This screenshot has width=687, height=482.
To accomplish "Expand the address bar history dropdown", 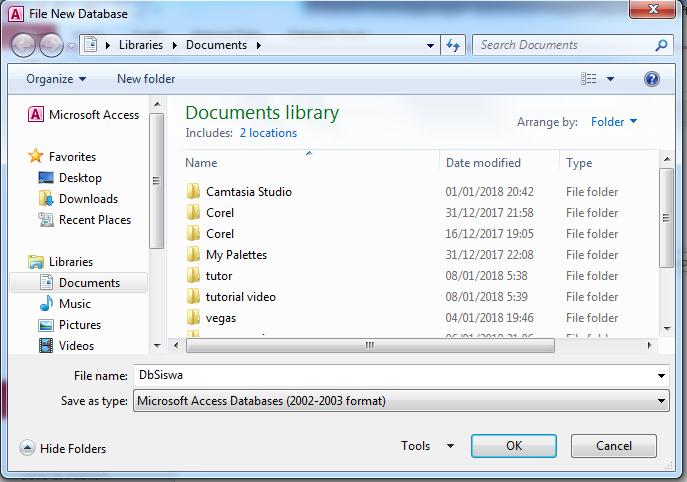I will (430, 46).
